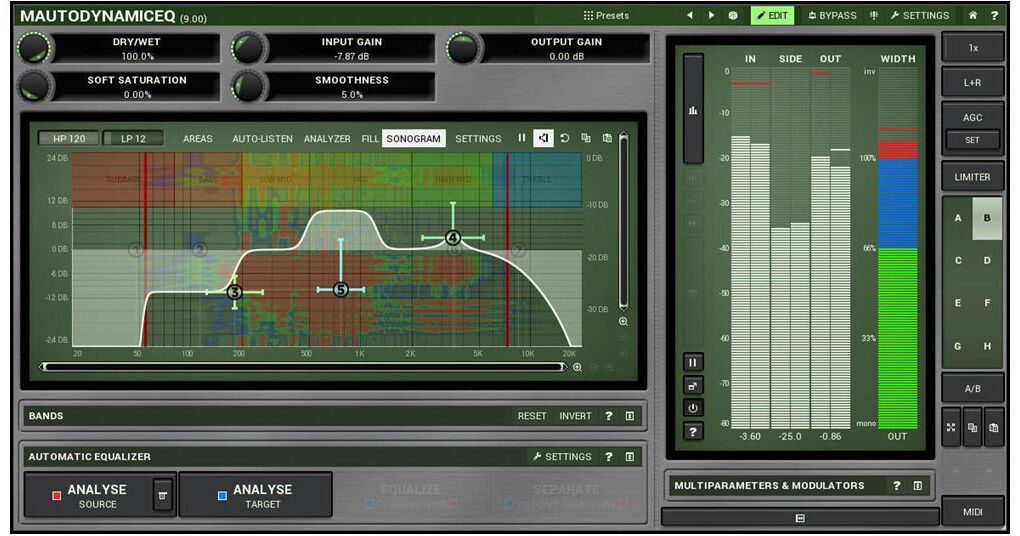Toggle EDIT mode in the title bar
This screenshot has height=536, width=1020.
(x=772, y=16)
